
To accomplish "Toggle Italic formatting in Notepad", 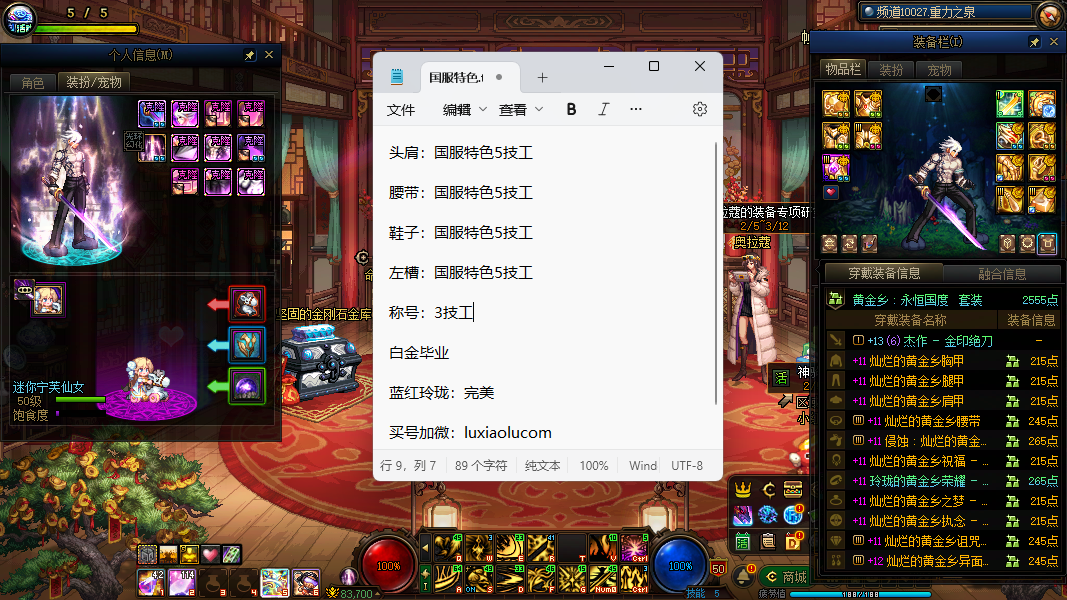I will [x=603, y=110].
